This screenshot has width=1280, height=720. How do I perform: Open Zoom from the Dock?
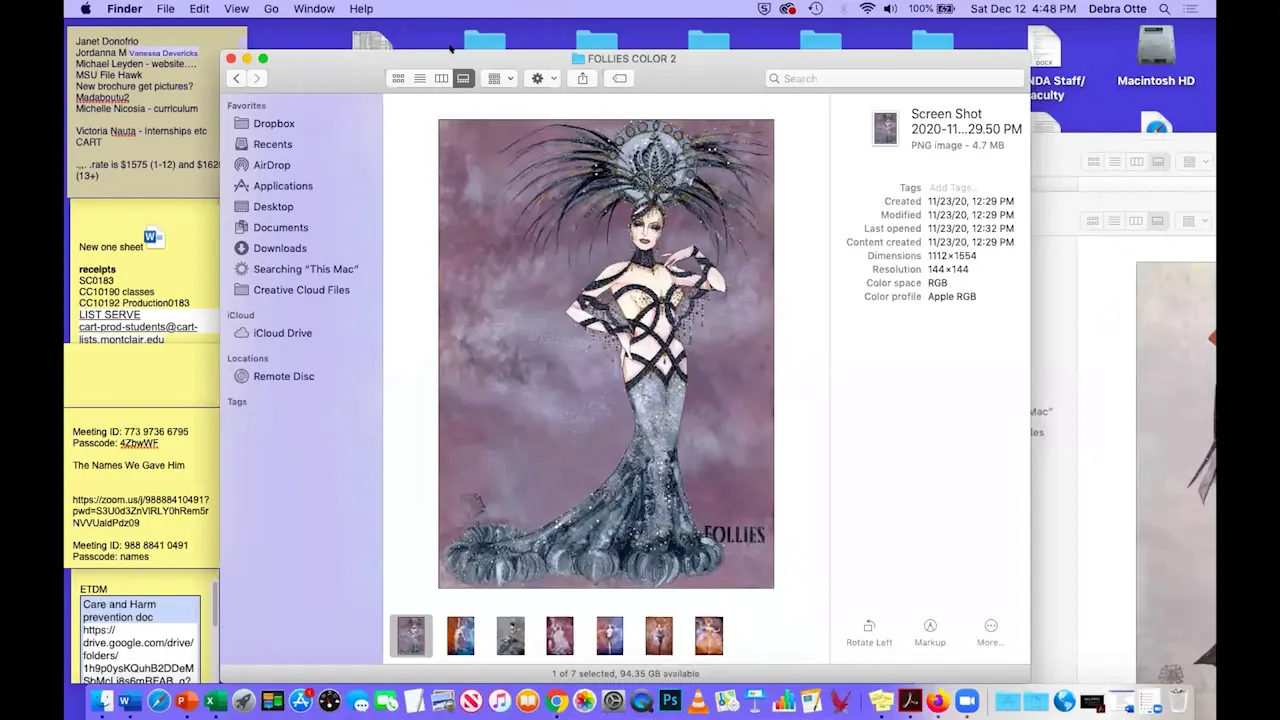tap(966, 702)
